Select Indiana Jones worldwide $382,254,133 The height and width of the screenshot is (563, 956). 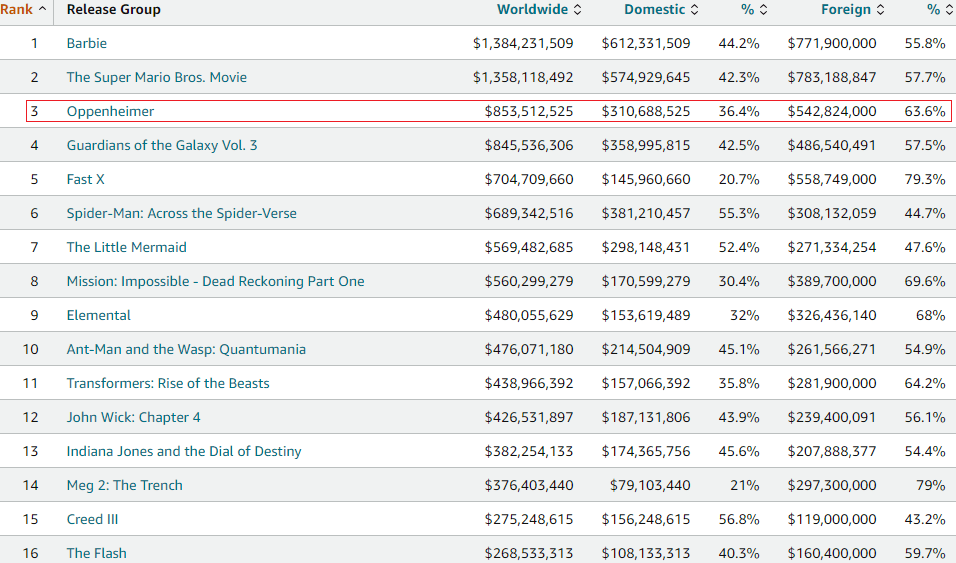point(529,451)
